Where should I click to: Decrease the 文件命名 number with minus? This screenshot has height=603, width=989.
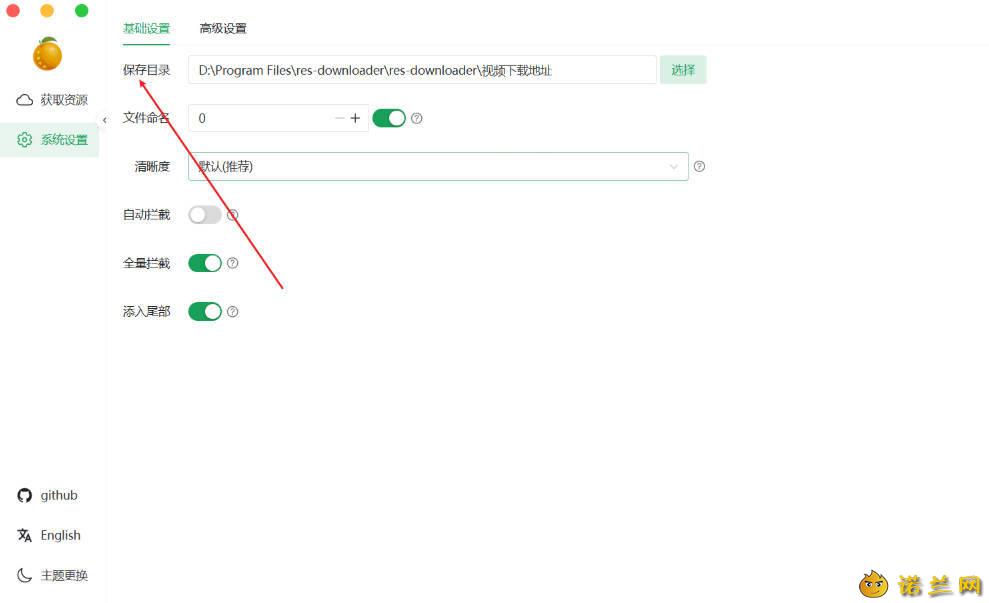(x=339, y=118)
